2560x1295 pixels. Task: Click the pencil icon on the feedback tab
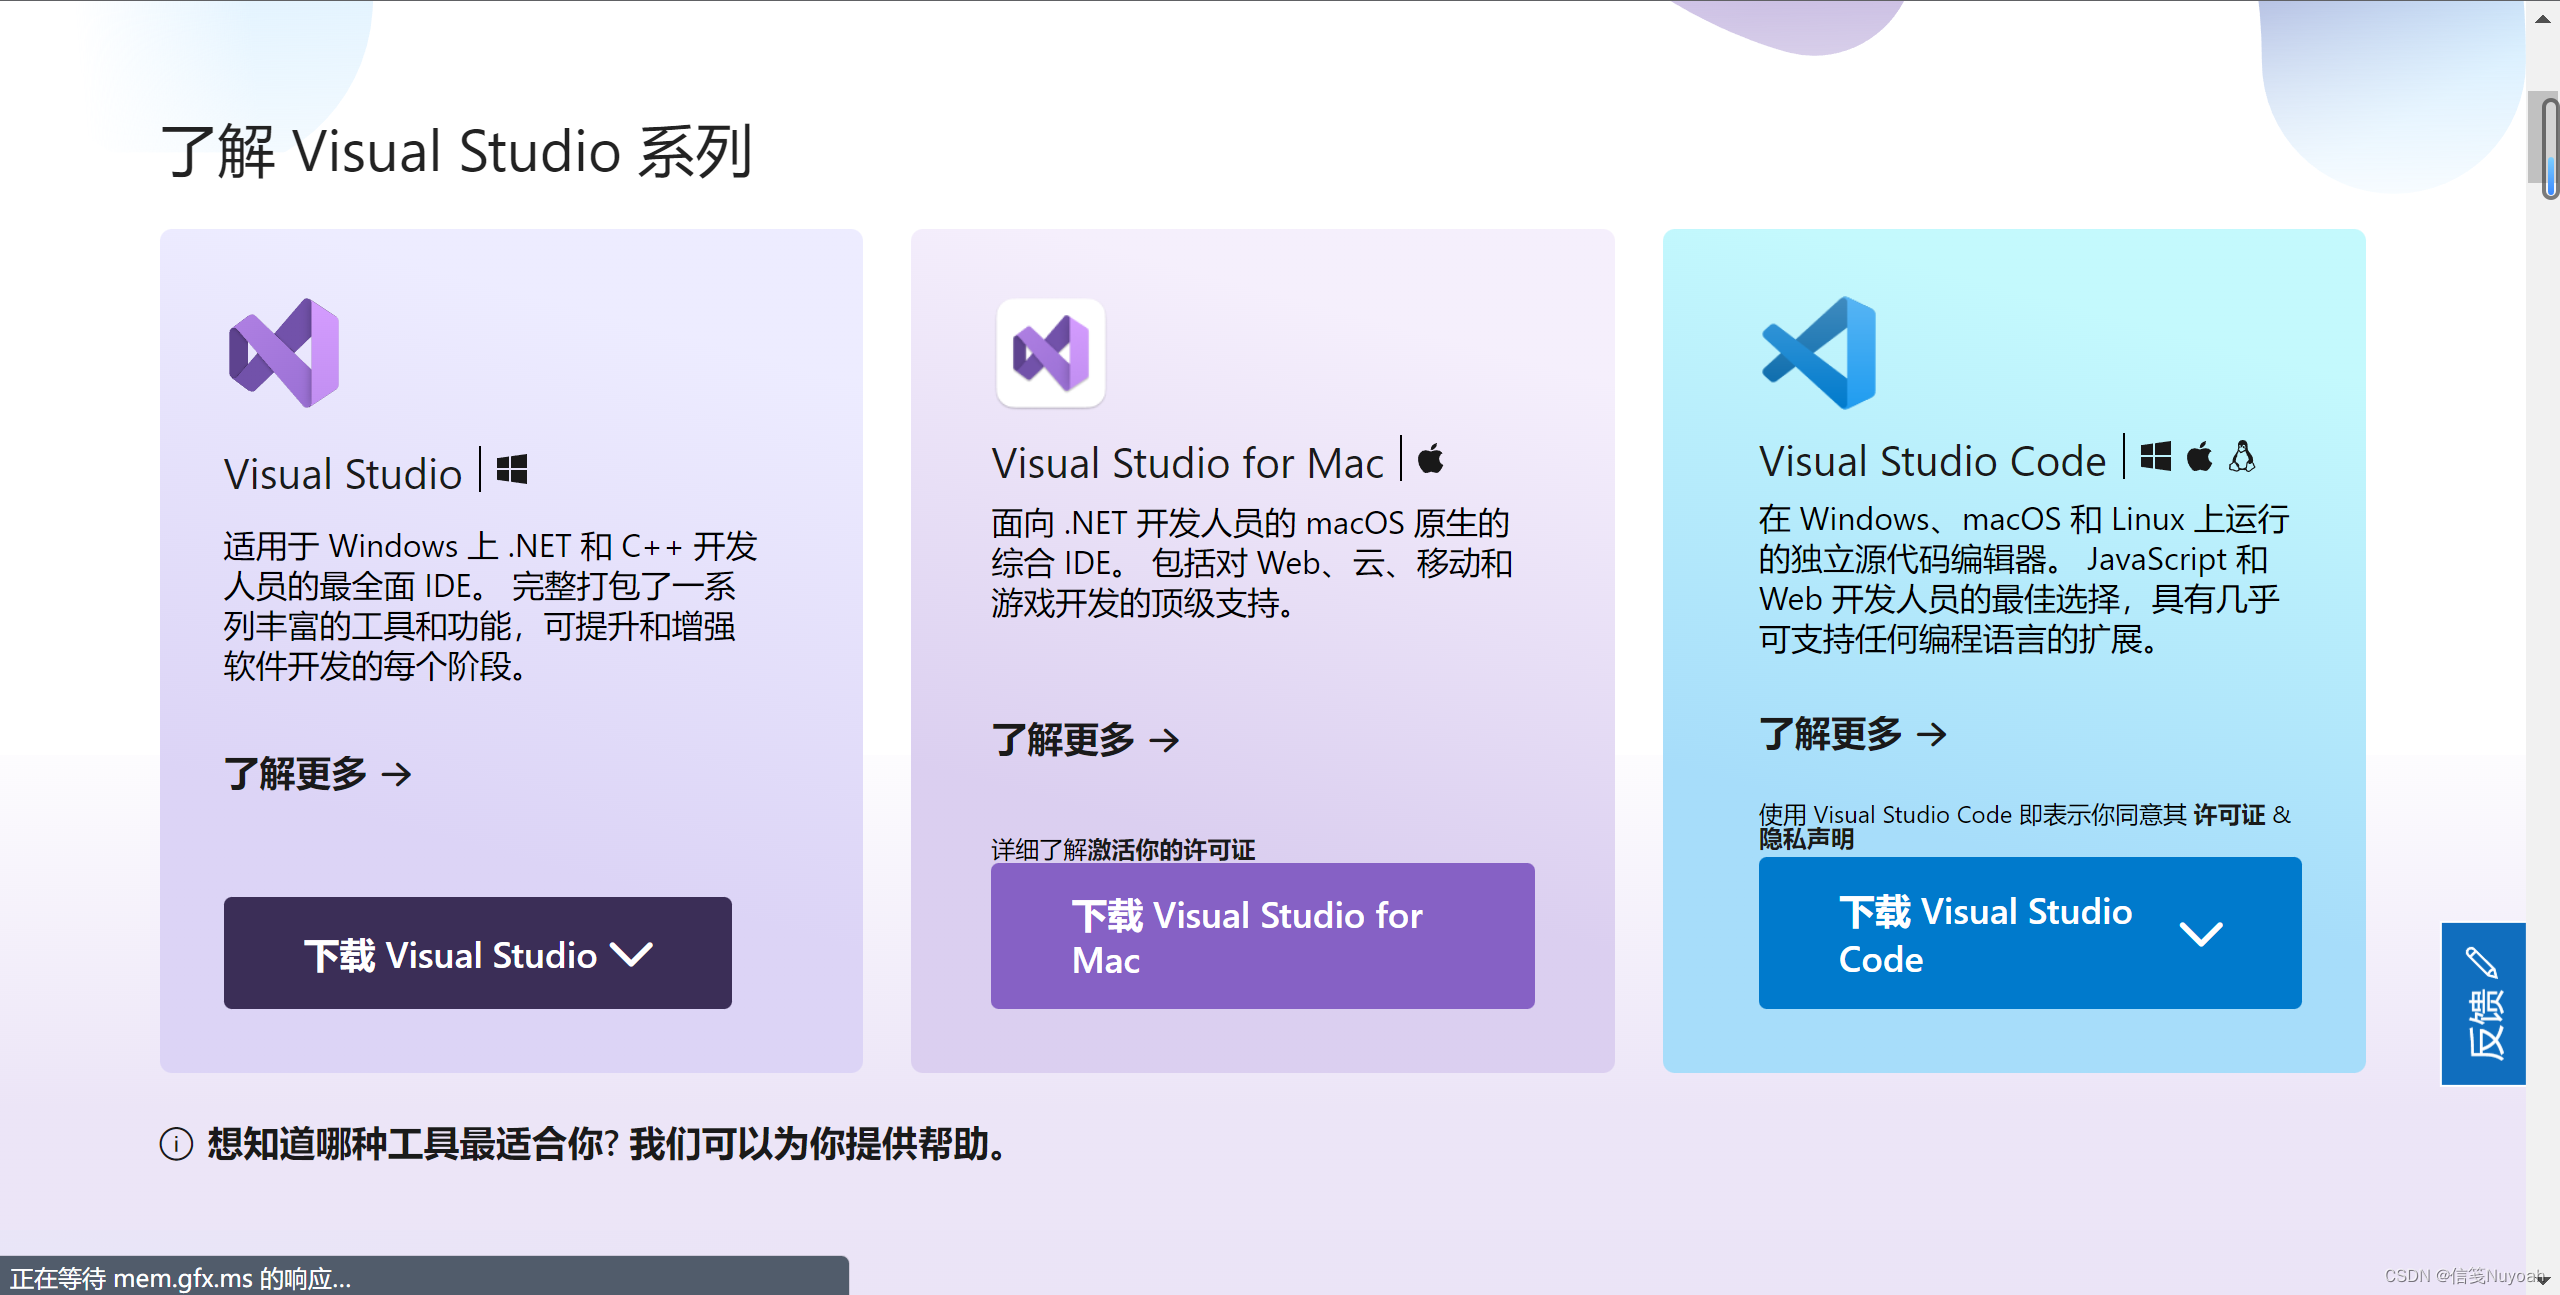point(2481,962)
